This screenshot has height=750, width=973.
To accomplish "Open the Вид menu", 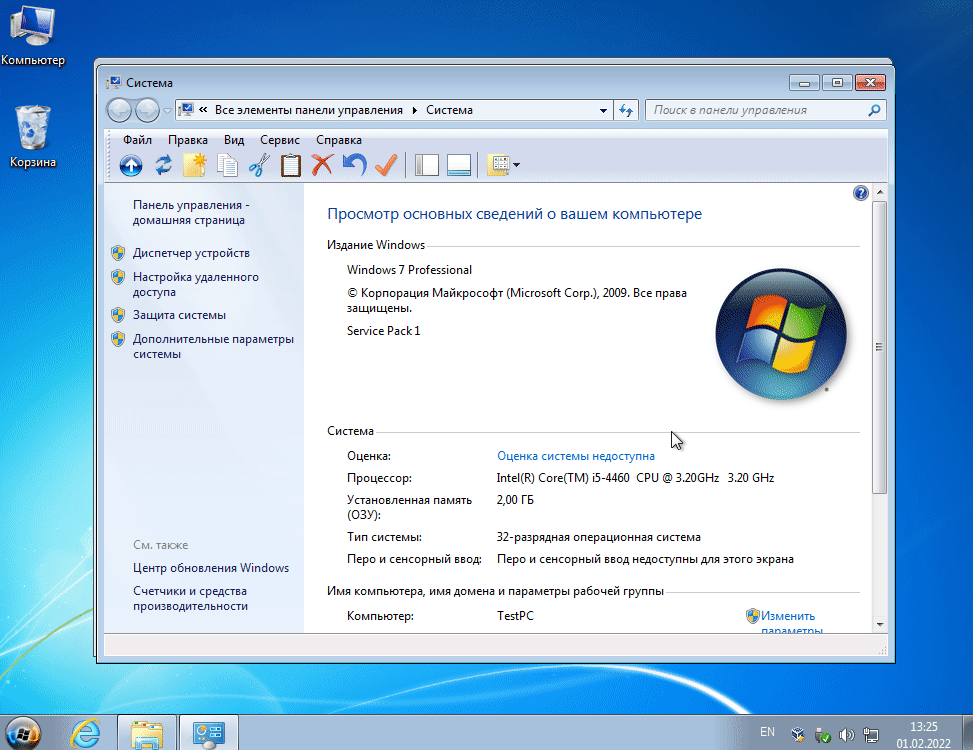I will 234,140.
